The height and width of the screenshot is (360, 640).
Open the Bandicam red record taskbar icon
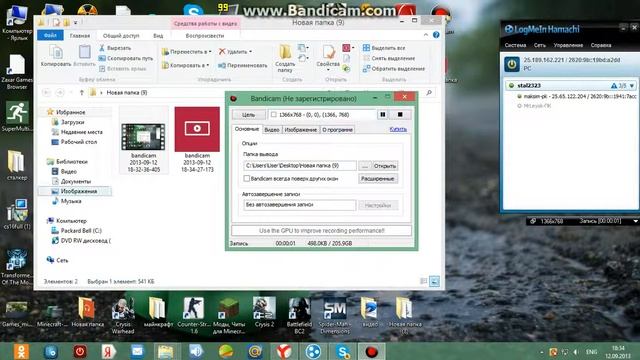(371, 351)
